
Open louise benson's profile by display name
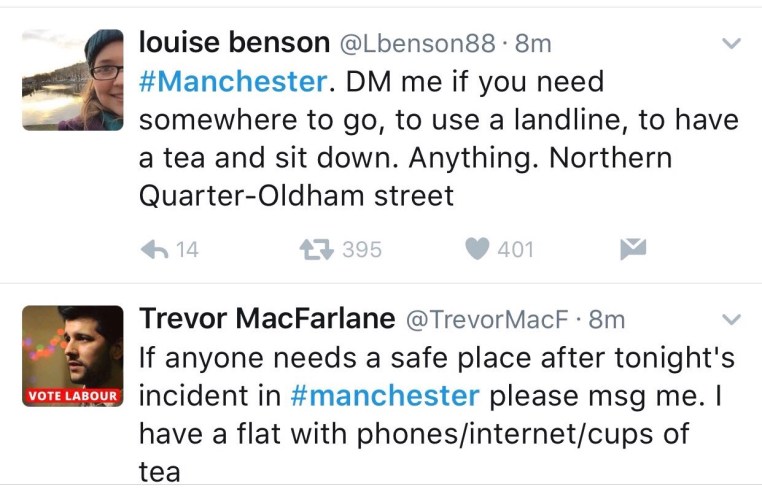click(234, 43)
